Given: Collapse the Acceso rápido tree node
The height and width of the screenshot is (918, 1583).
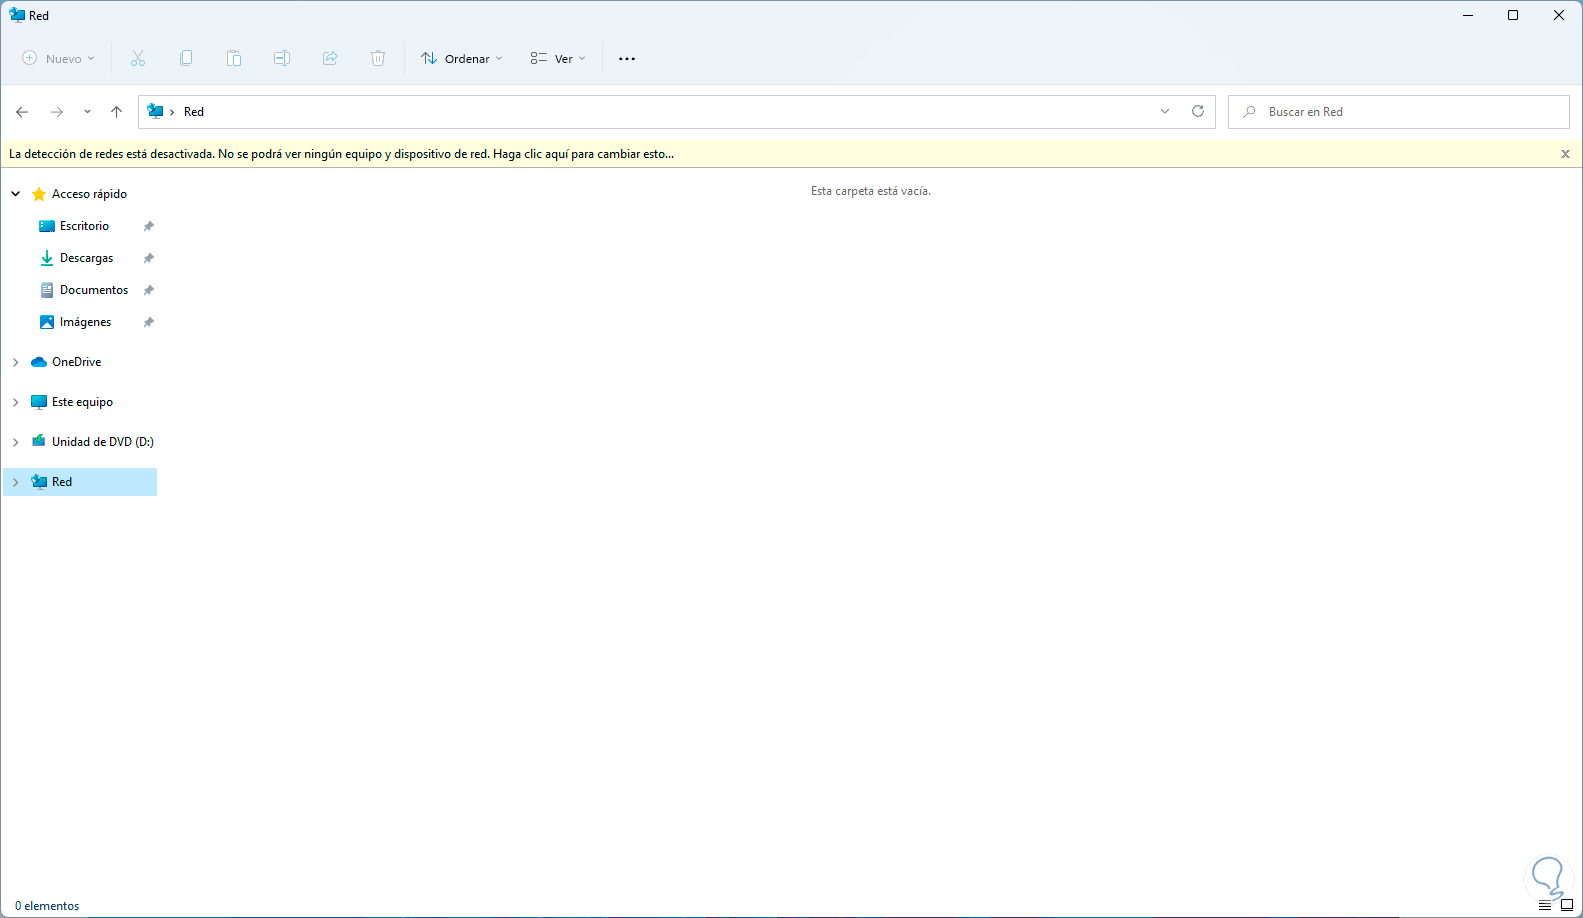Looking at the screenshot, I should click(16, 194).
